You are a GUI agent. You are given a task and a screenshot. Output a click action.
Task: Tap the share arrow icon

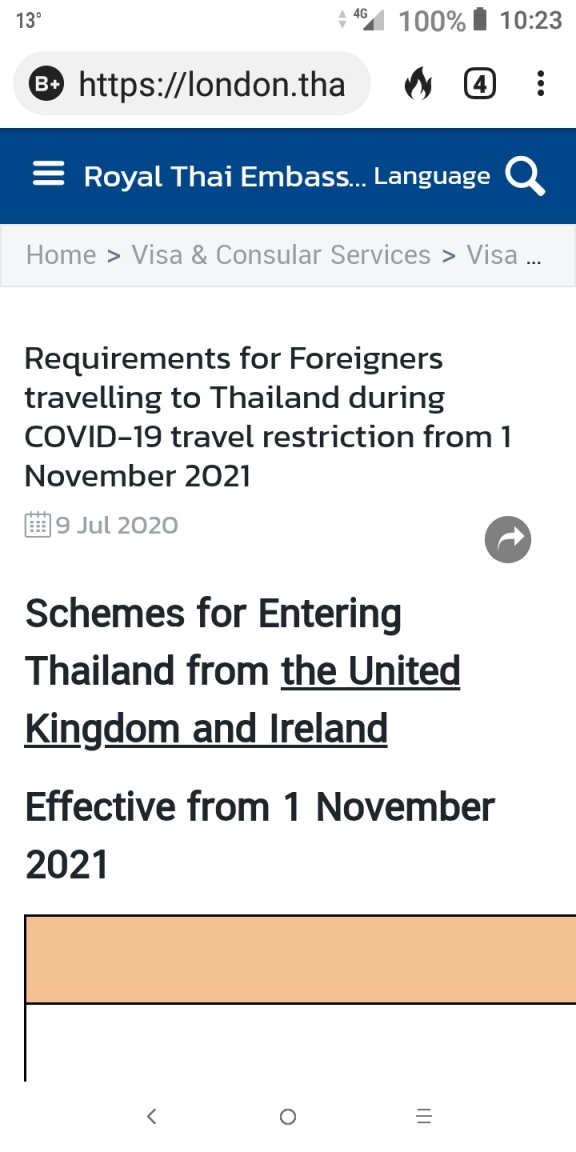[x=508, y=540]
